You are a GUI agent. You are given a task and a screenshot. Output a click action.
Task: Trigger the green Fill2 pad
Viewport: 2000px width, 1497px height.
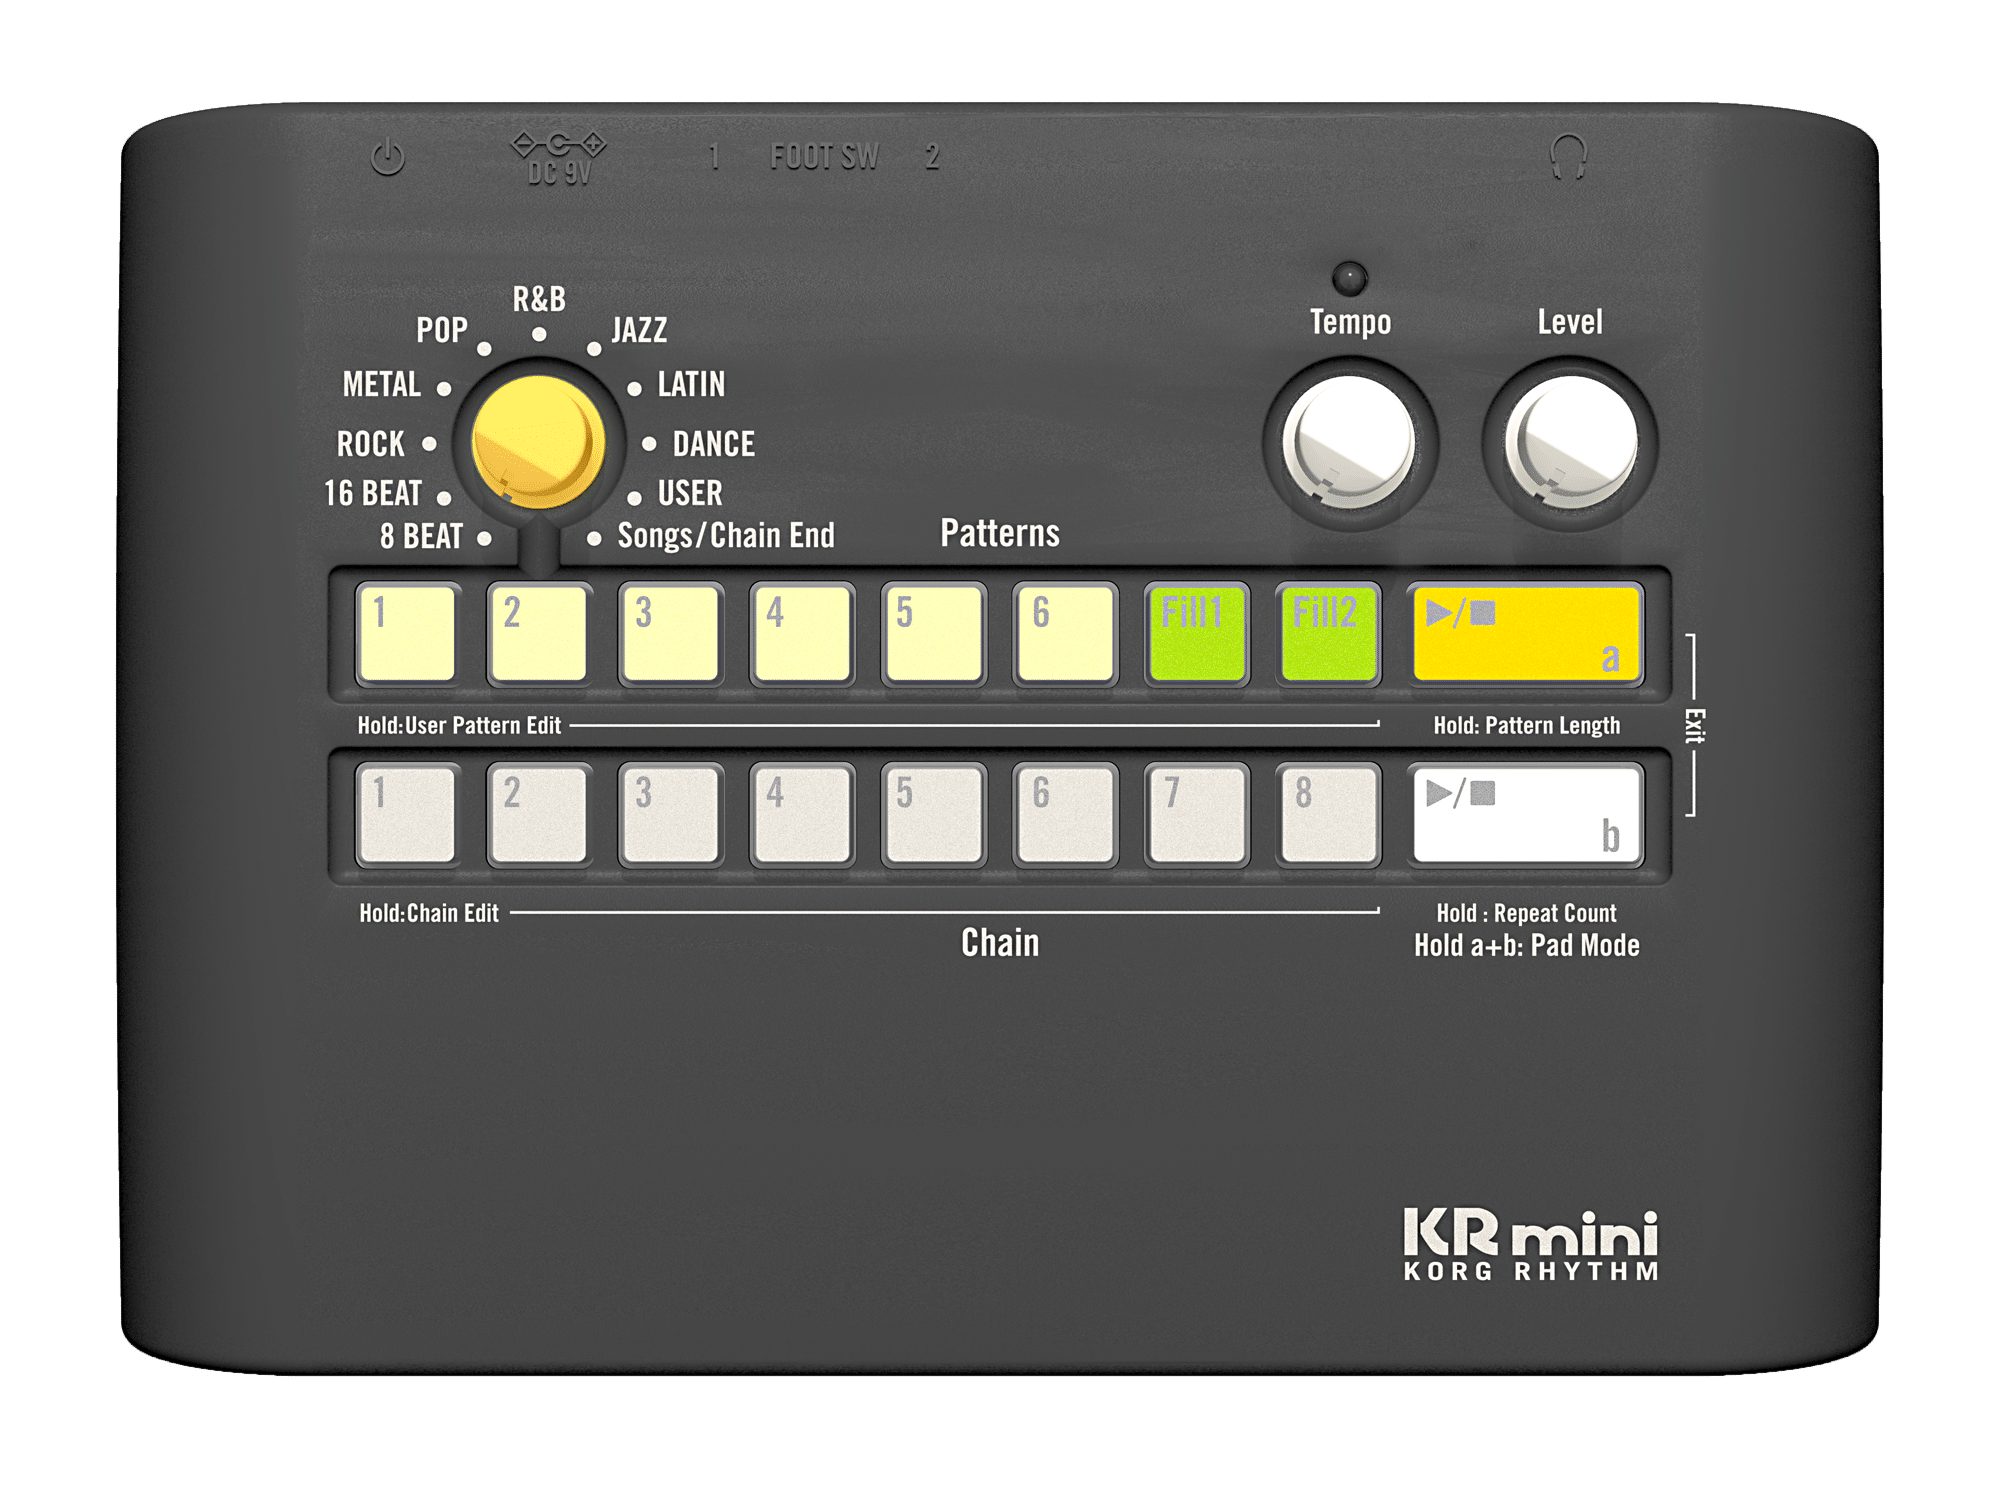point(1330,634)
